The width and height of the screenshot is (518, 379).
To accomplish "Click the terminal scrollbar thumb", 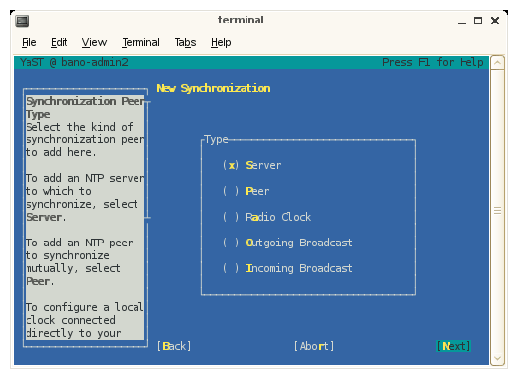I will 497,211.
